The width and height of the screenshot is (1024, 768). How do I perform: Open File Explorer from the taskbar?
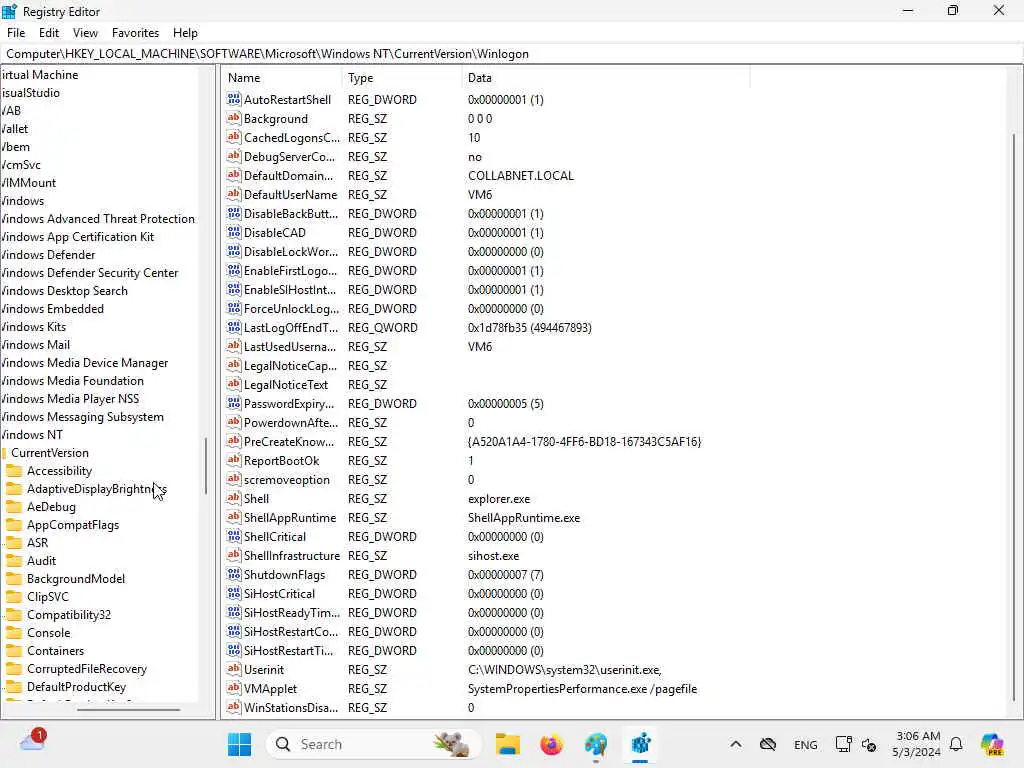(507, 744)
